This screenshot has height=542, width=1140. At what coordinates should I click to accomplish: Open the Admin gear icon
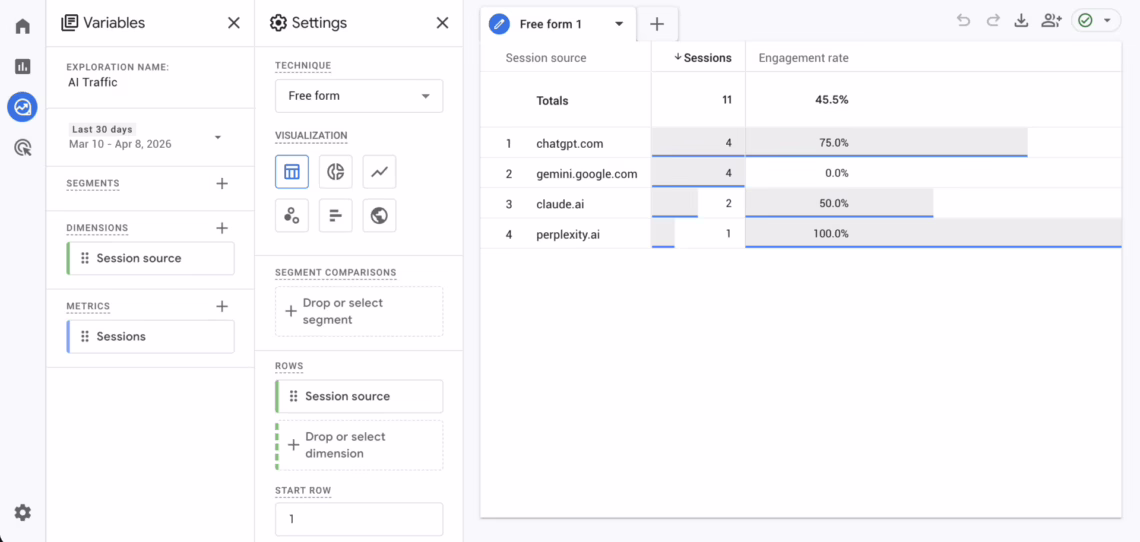pos(23,513)
